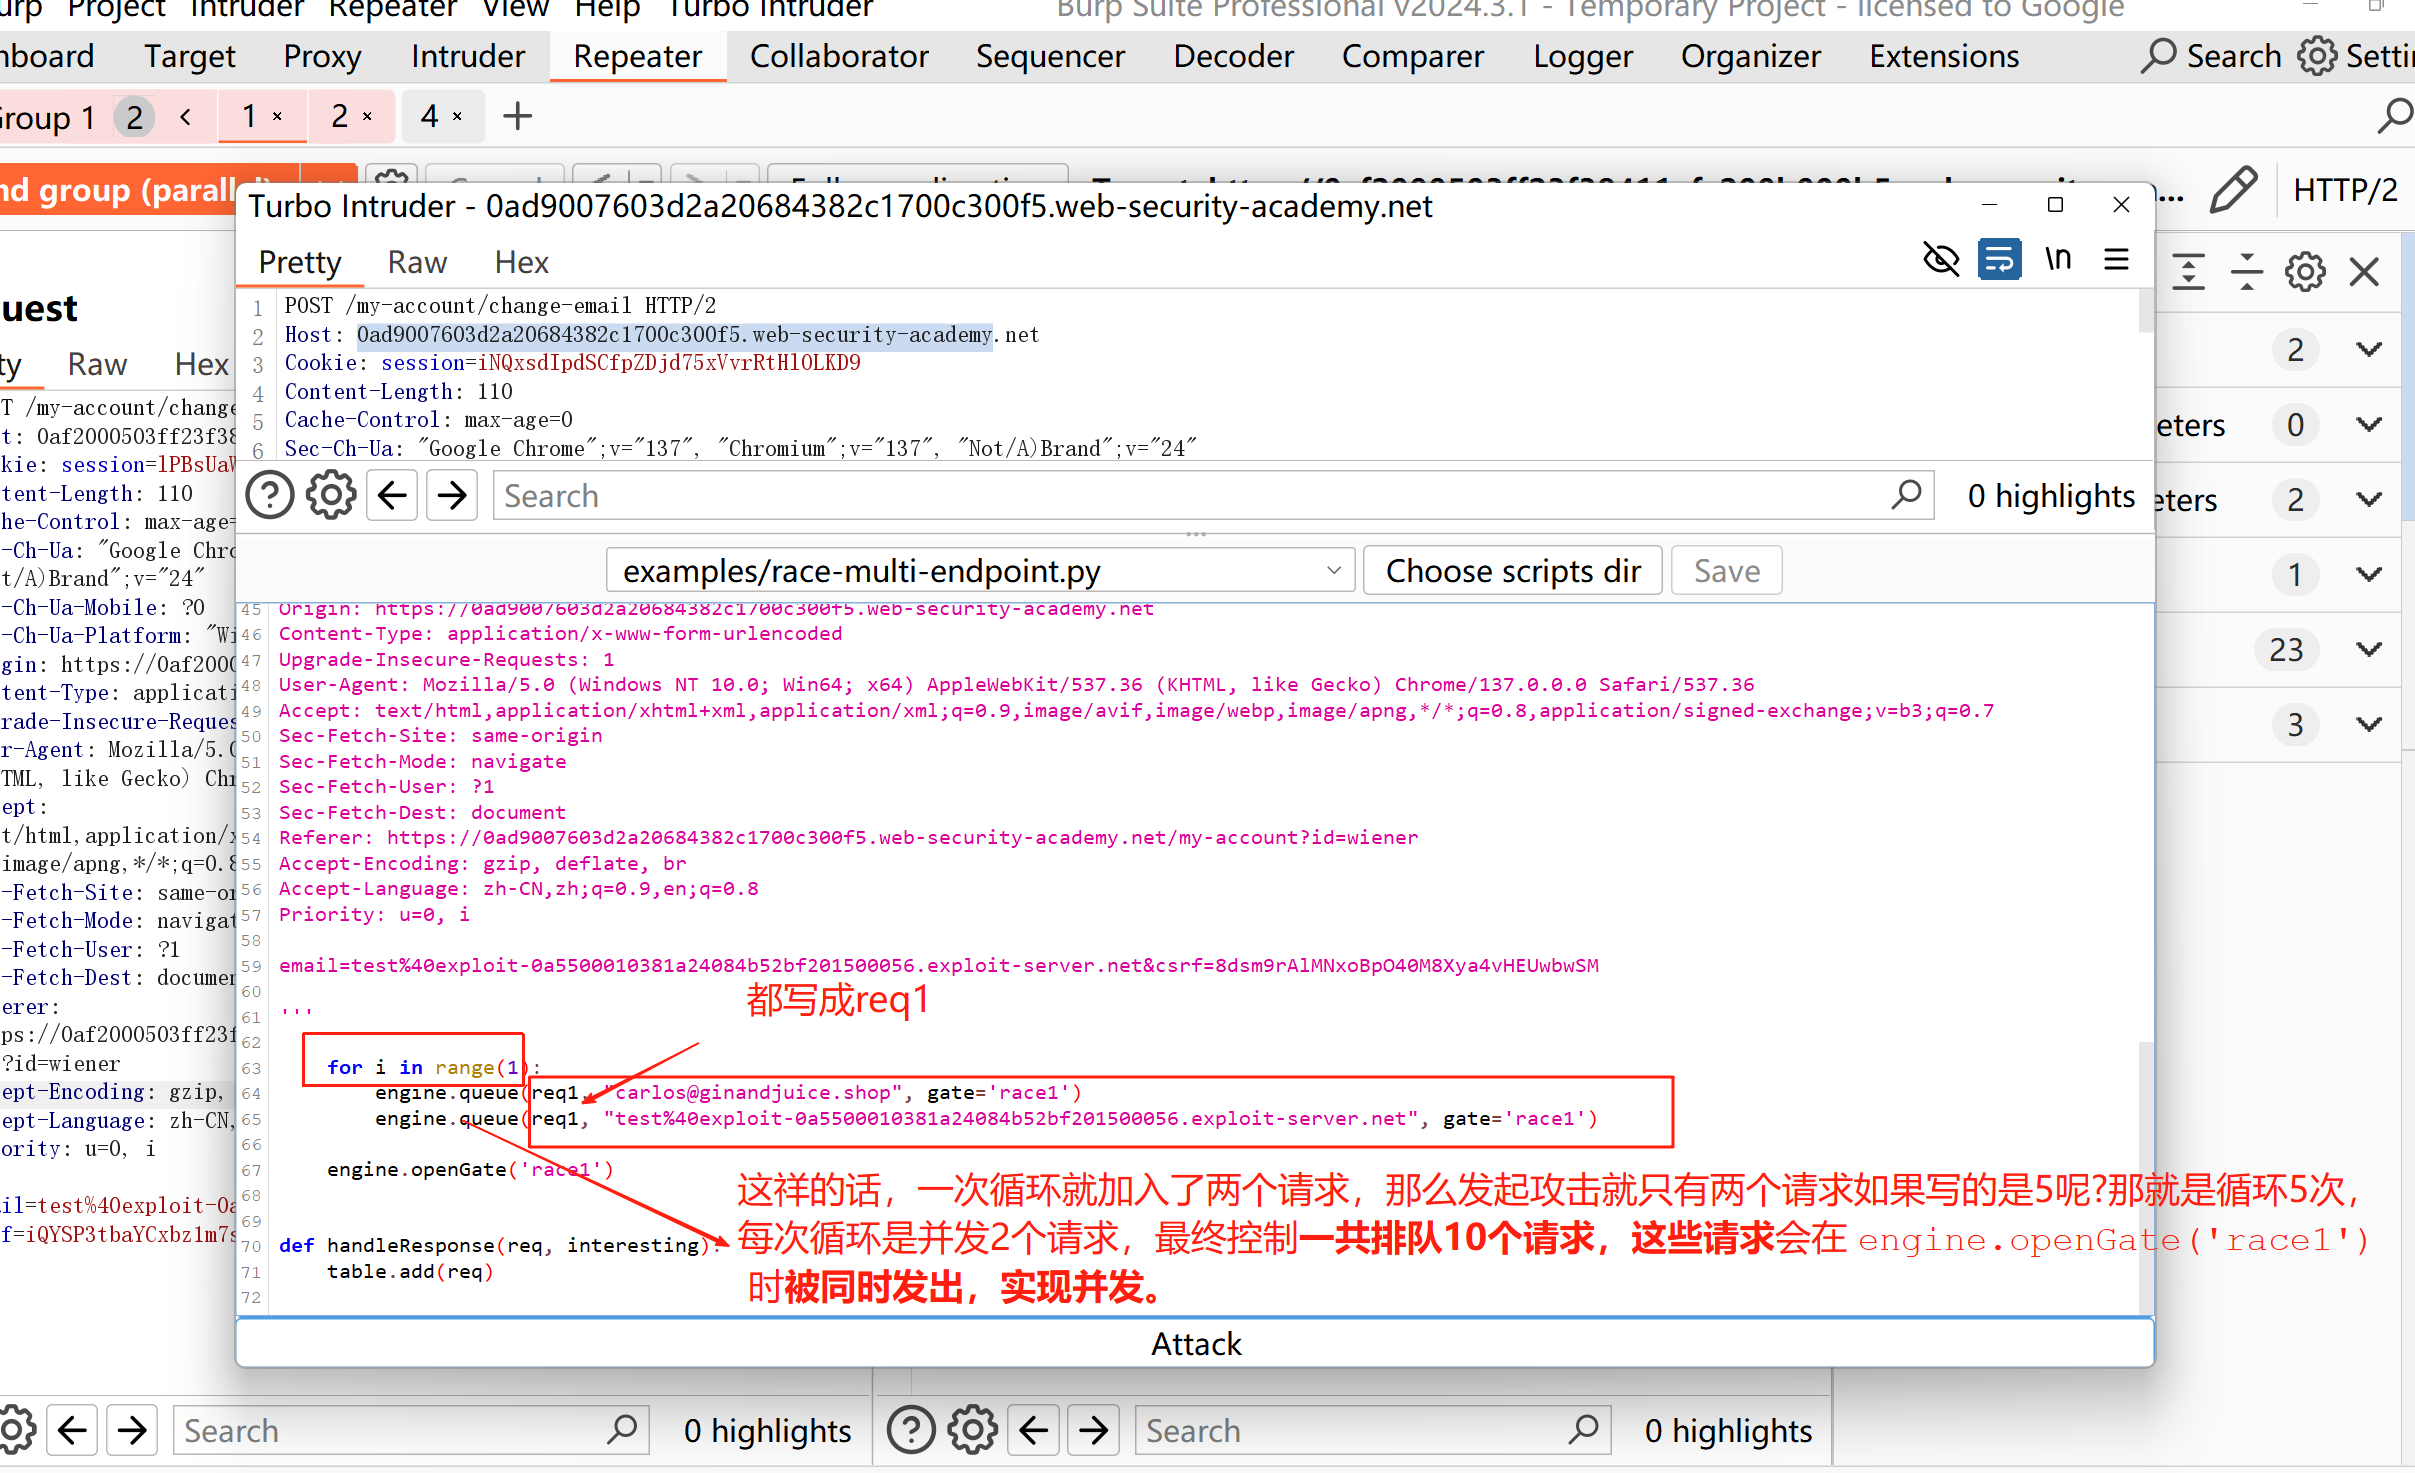Open search settings gear in Turbo Intruder
The image size is (2415, 1473).
(x=331, y=496)
